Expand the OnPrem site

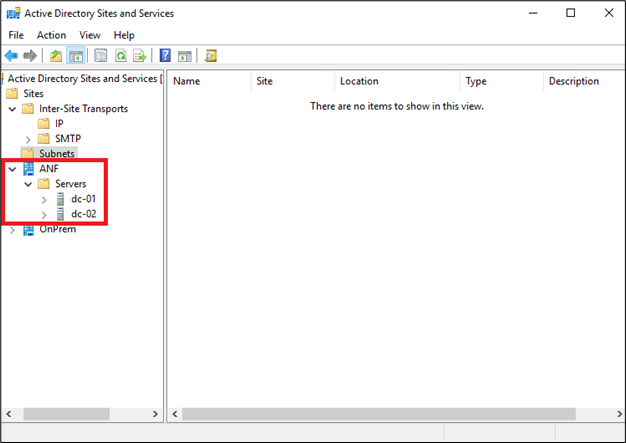pyautogui.click(x=12, y=230)
